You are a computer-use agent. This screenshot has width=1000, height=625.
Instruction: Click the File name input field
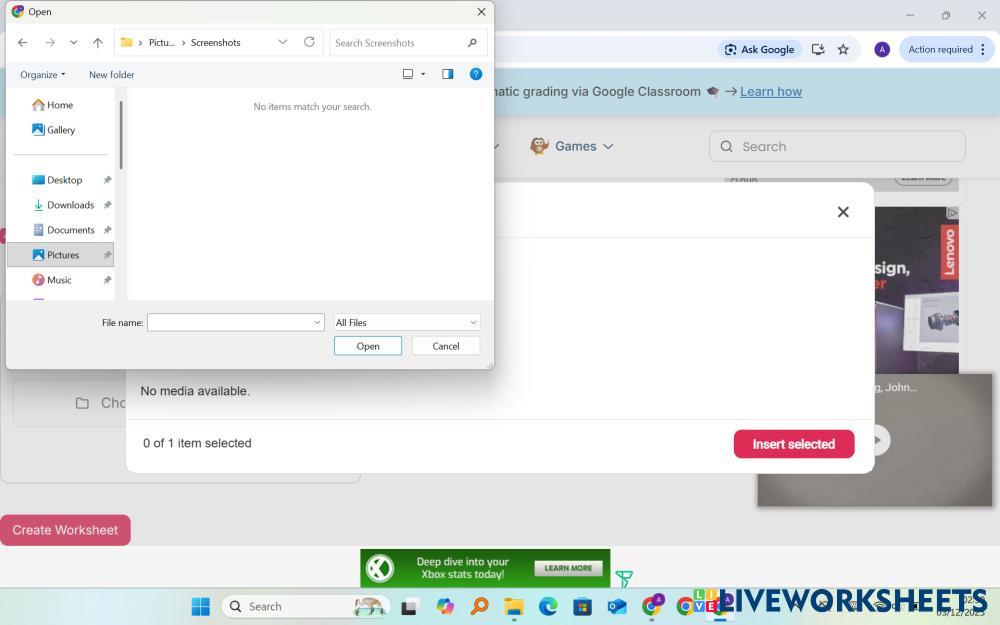[x=230, y=322]
